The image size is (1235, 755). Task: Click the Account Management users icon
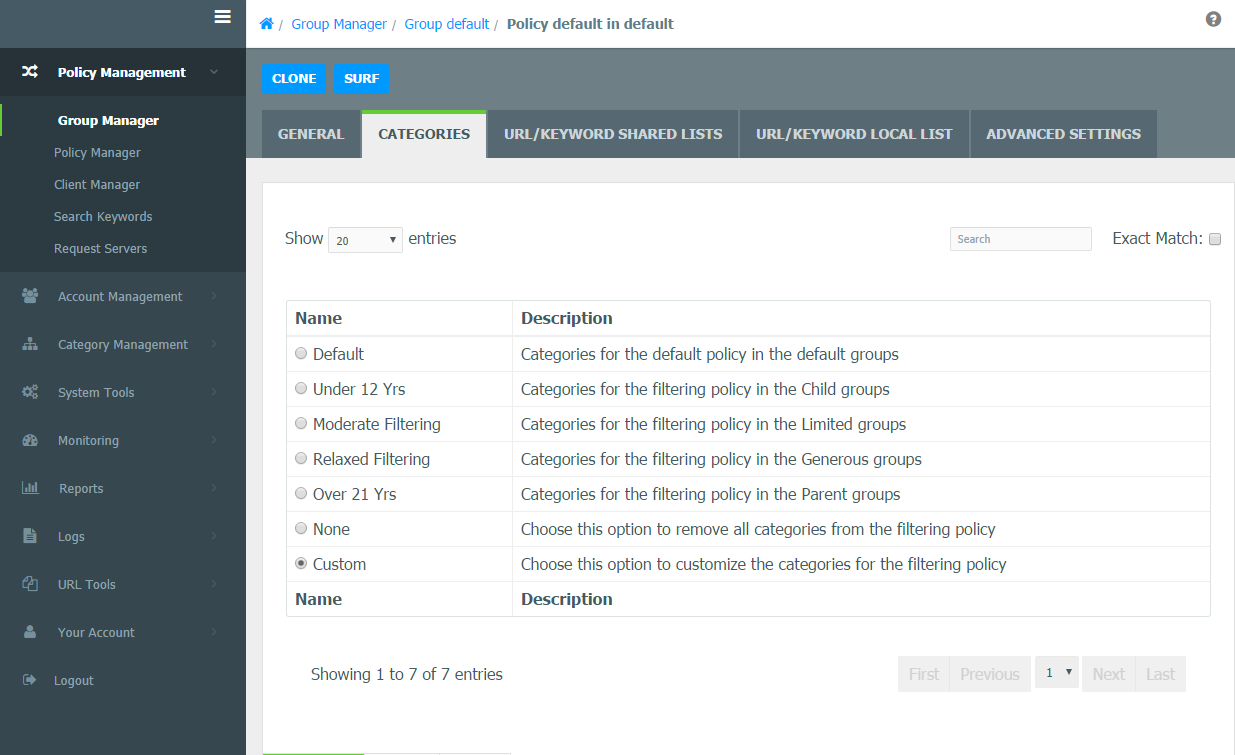(x=30, y=296)
